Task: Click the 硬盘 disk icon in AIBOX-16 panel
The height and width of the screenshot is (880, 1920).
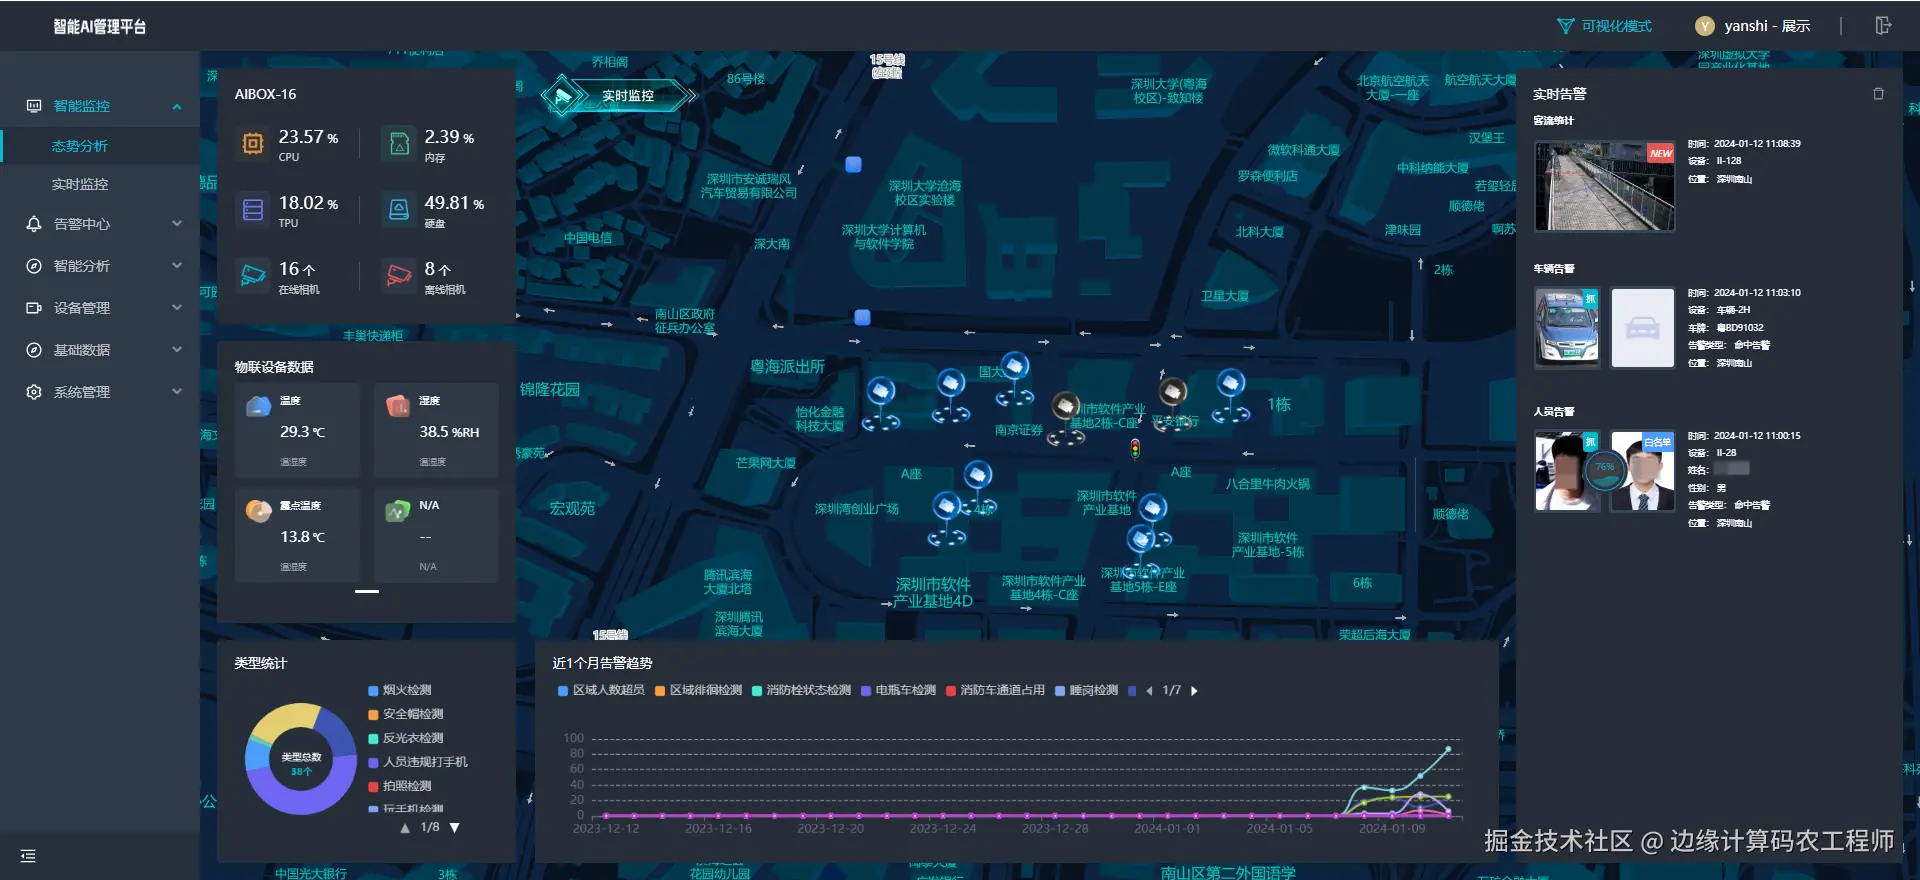Action: 399,210
